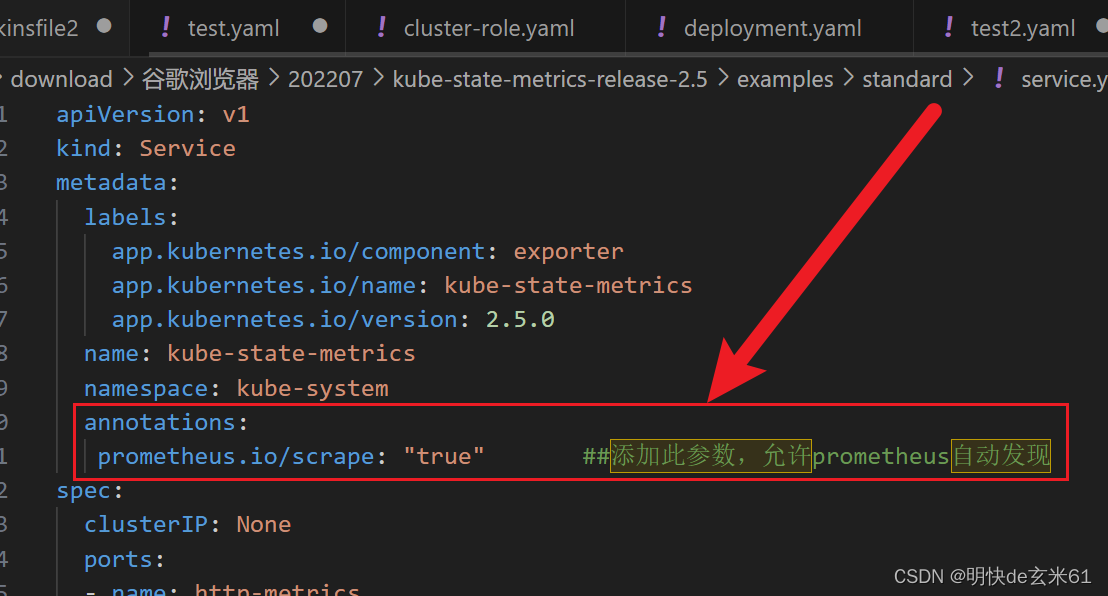Screen dimensions: 1108x596
Task: Click the spec key
Action: tap(83, 491)
